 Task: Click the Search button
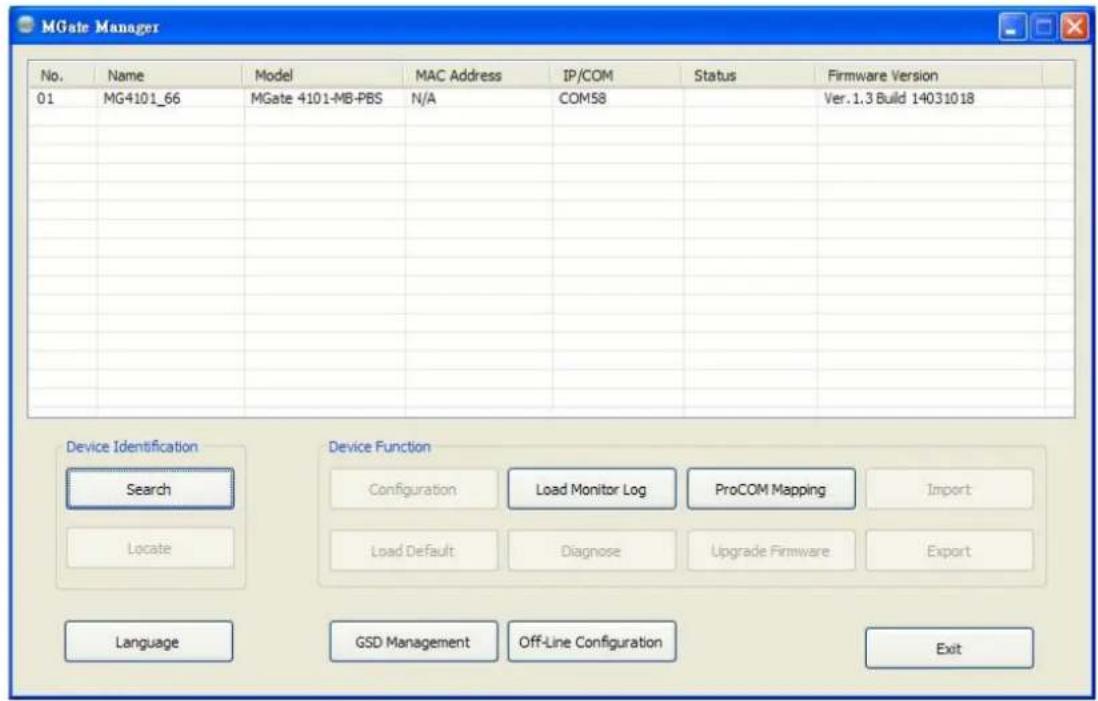pos(150,489)
